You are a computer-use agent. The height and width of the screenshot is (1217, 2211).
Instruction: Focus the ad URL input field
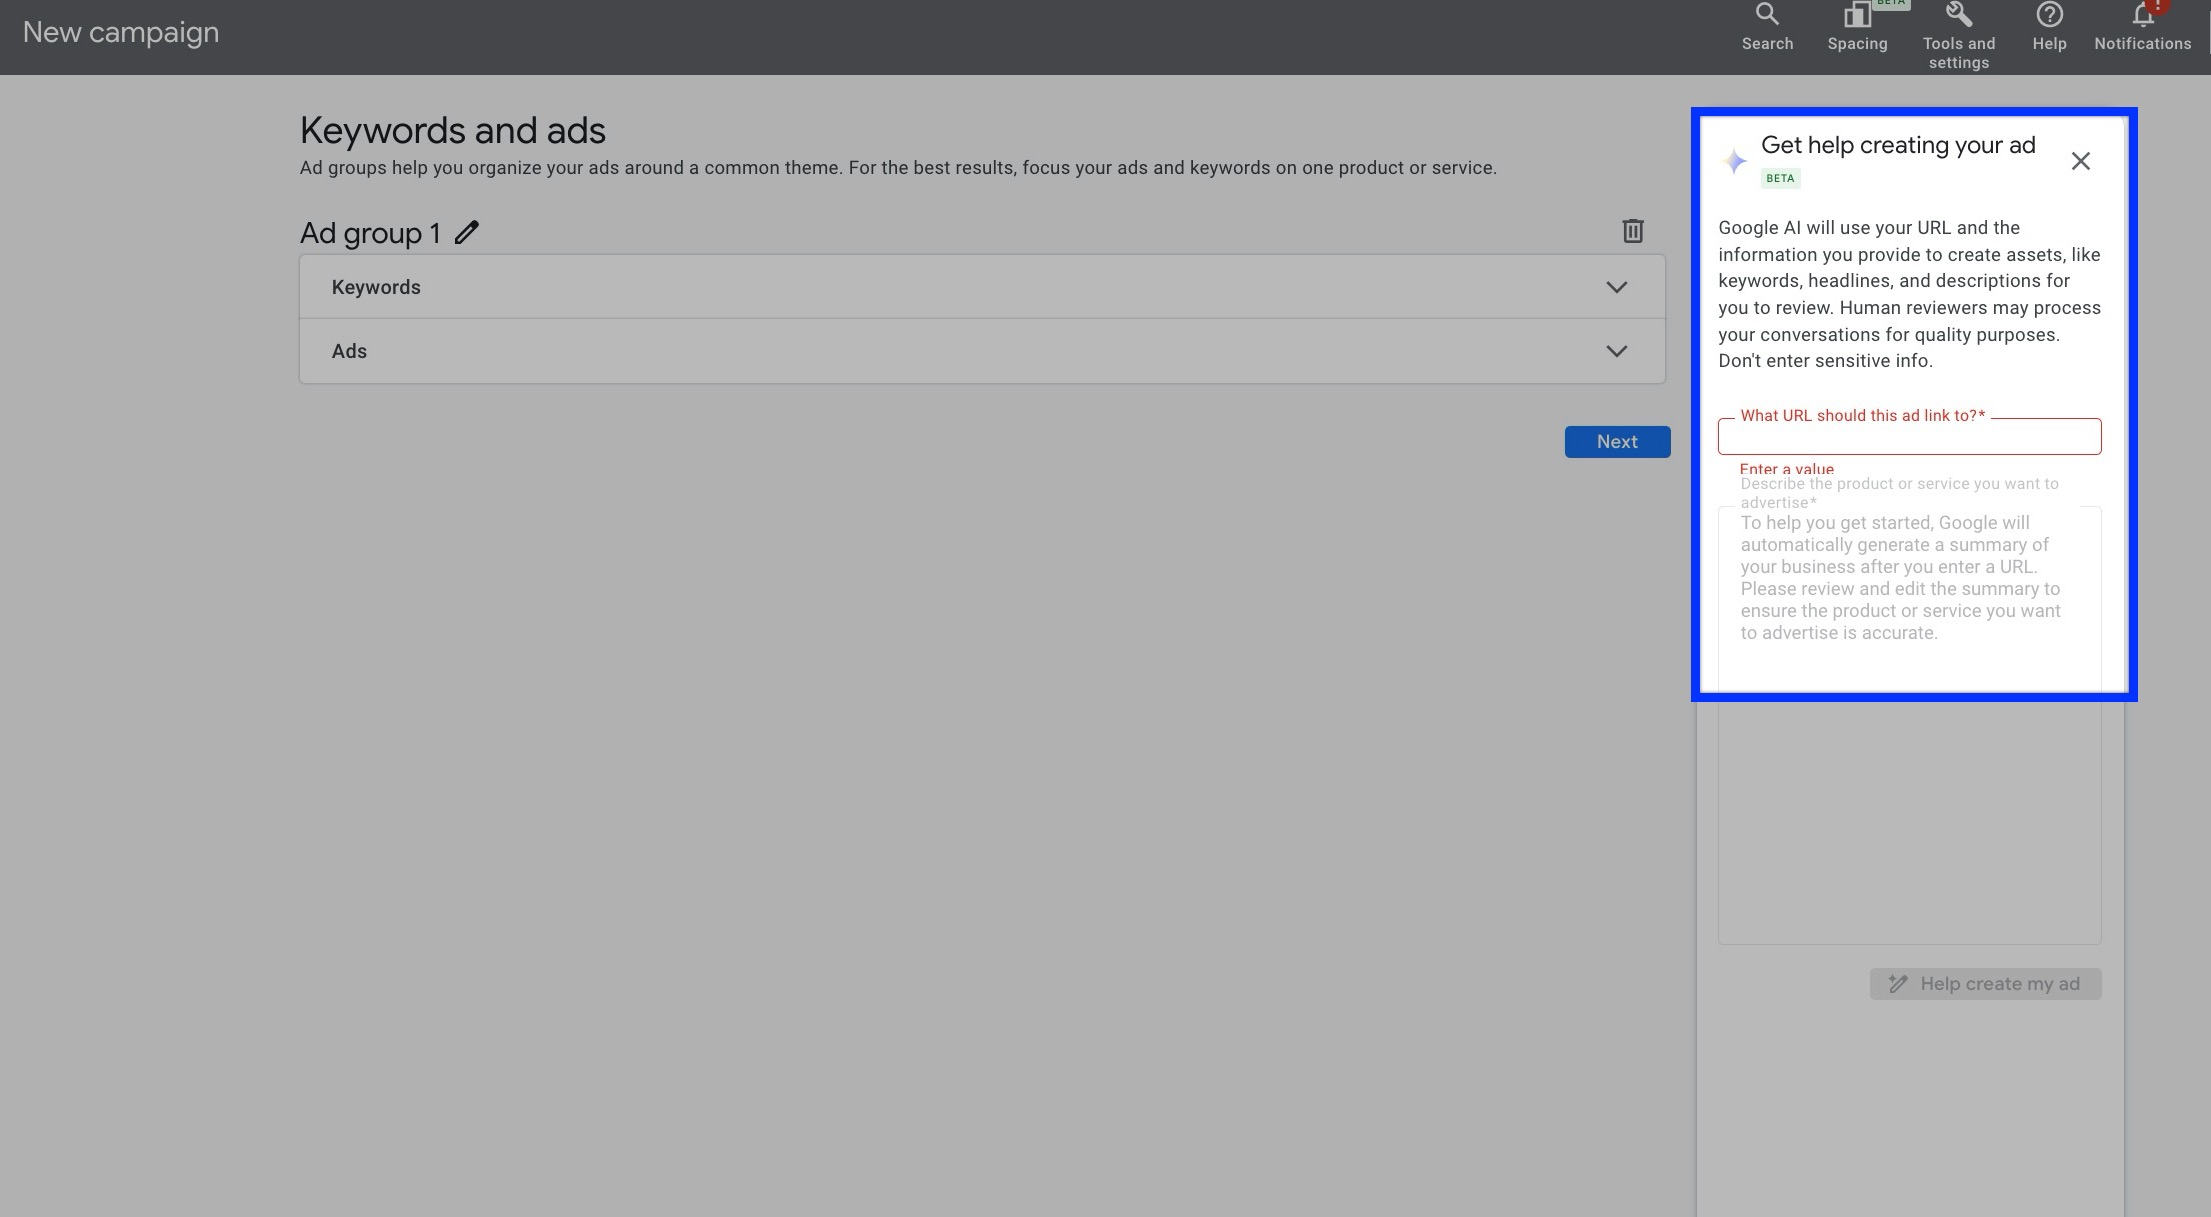point(1909,437)
